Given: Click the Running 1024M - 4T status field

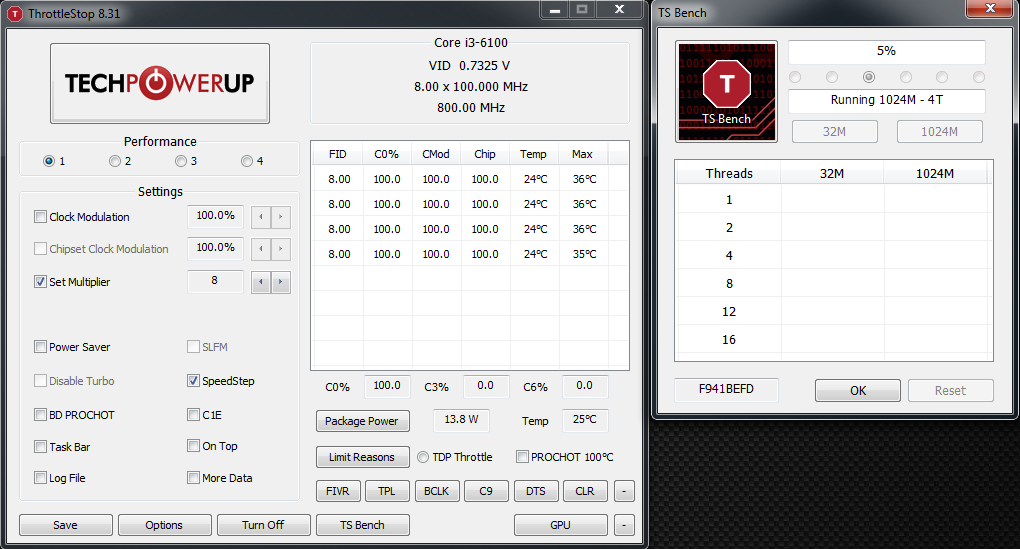Looking at the screenshot, I should pos(887,100).
